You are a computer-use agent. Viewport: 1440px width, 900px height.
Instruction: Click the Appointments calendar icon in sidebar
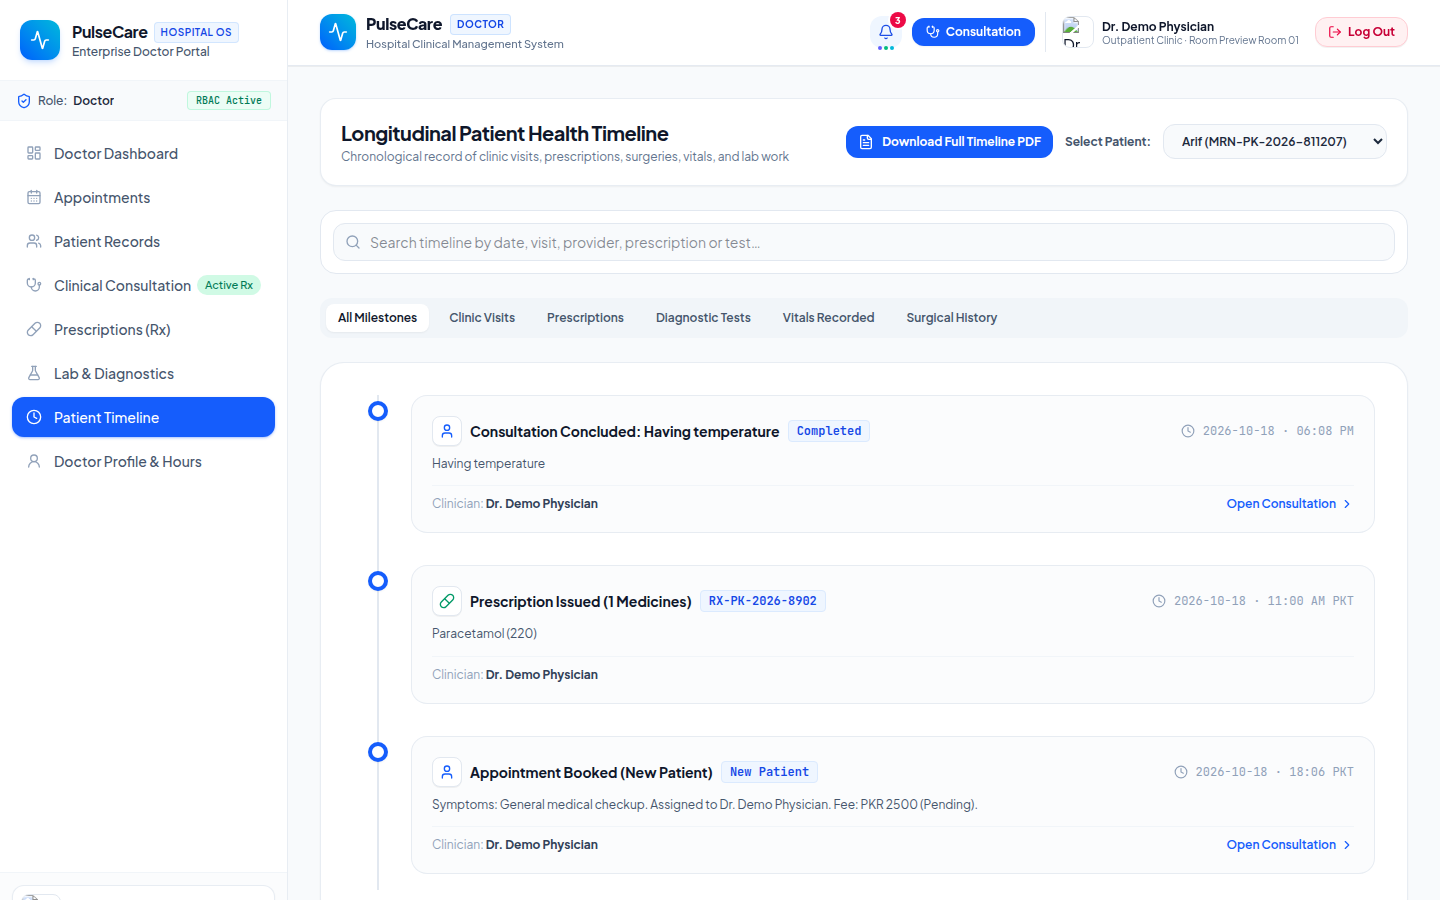tap(34, 197)
